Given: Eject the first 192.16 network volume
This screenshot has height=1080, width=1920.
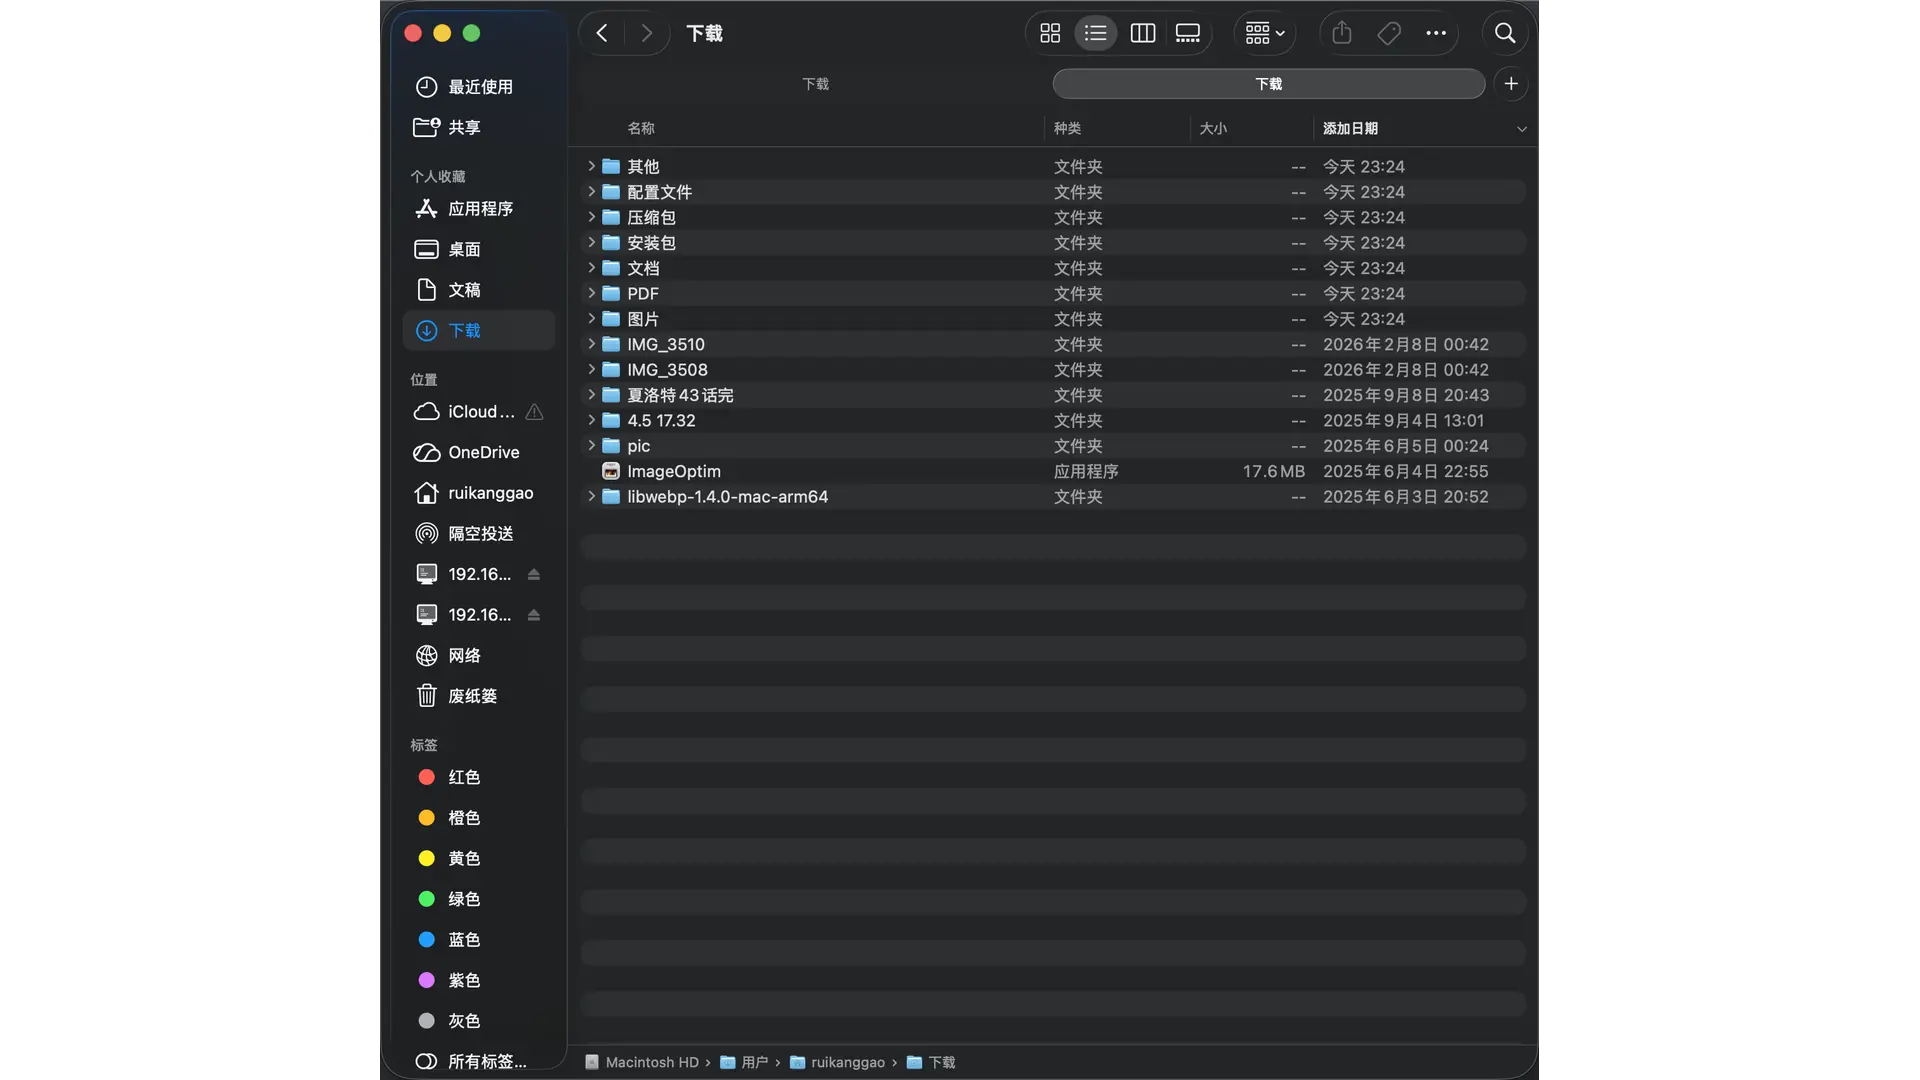Looking at the screenshot, I should [534, 574].
